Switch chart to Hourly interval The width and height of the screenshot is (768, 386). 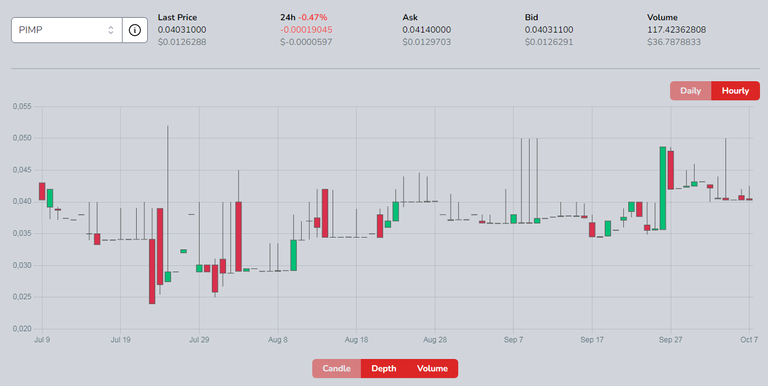tap(735, 91)
